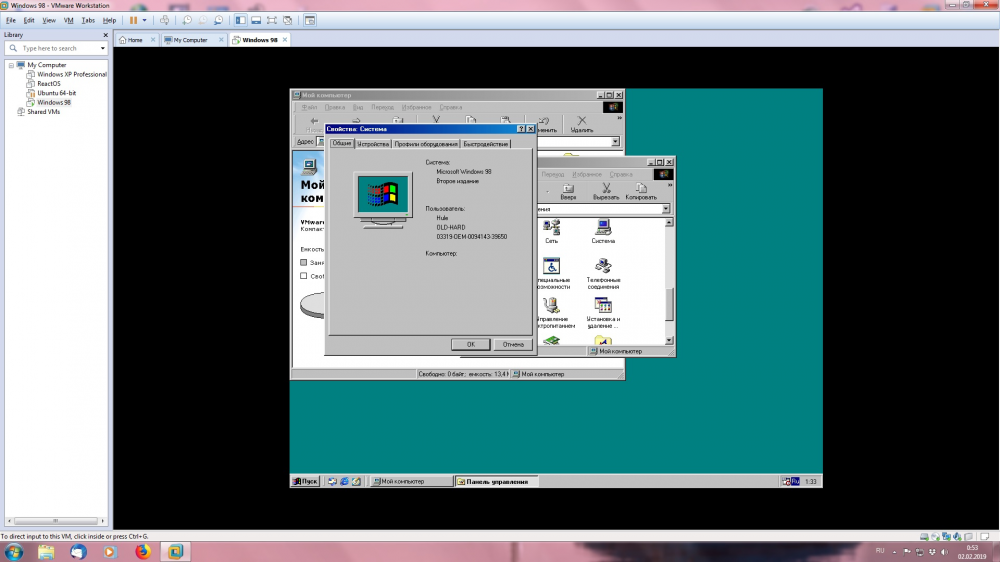Open the power management icon in Control Panel
The image size is (1000, 562).
[x=554, y=313]
